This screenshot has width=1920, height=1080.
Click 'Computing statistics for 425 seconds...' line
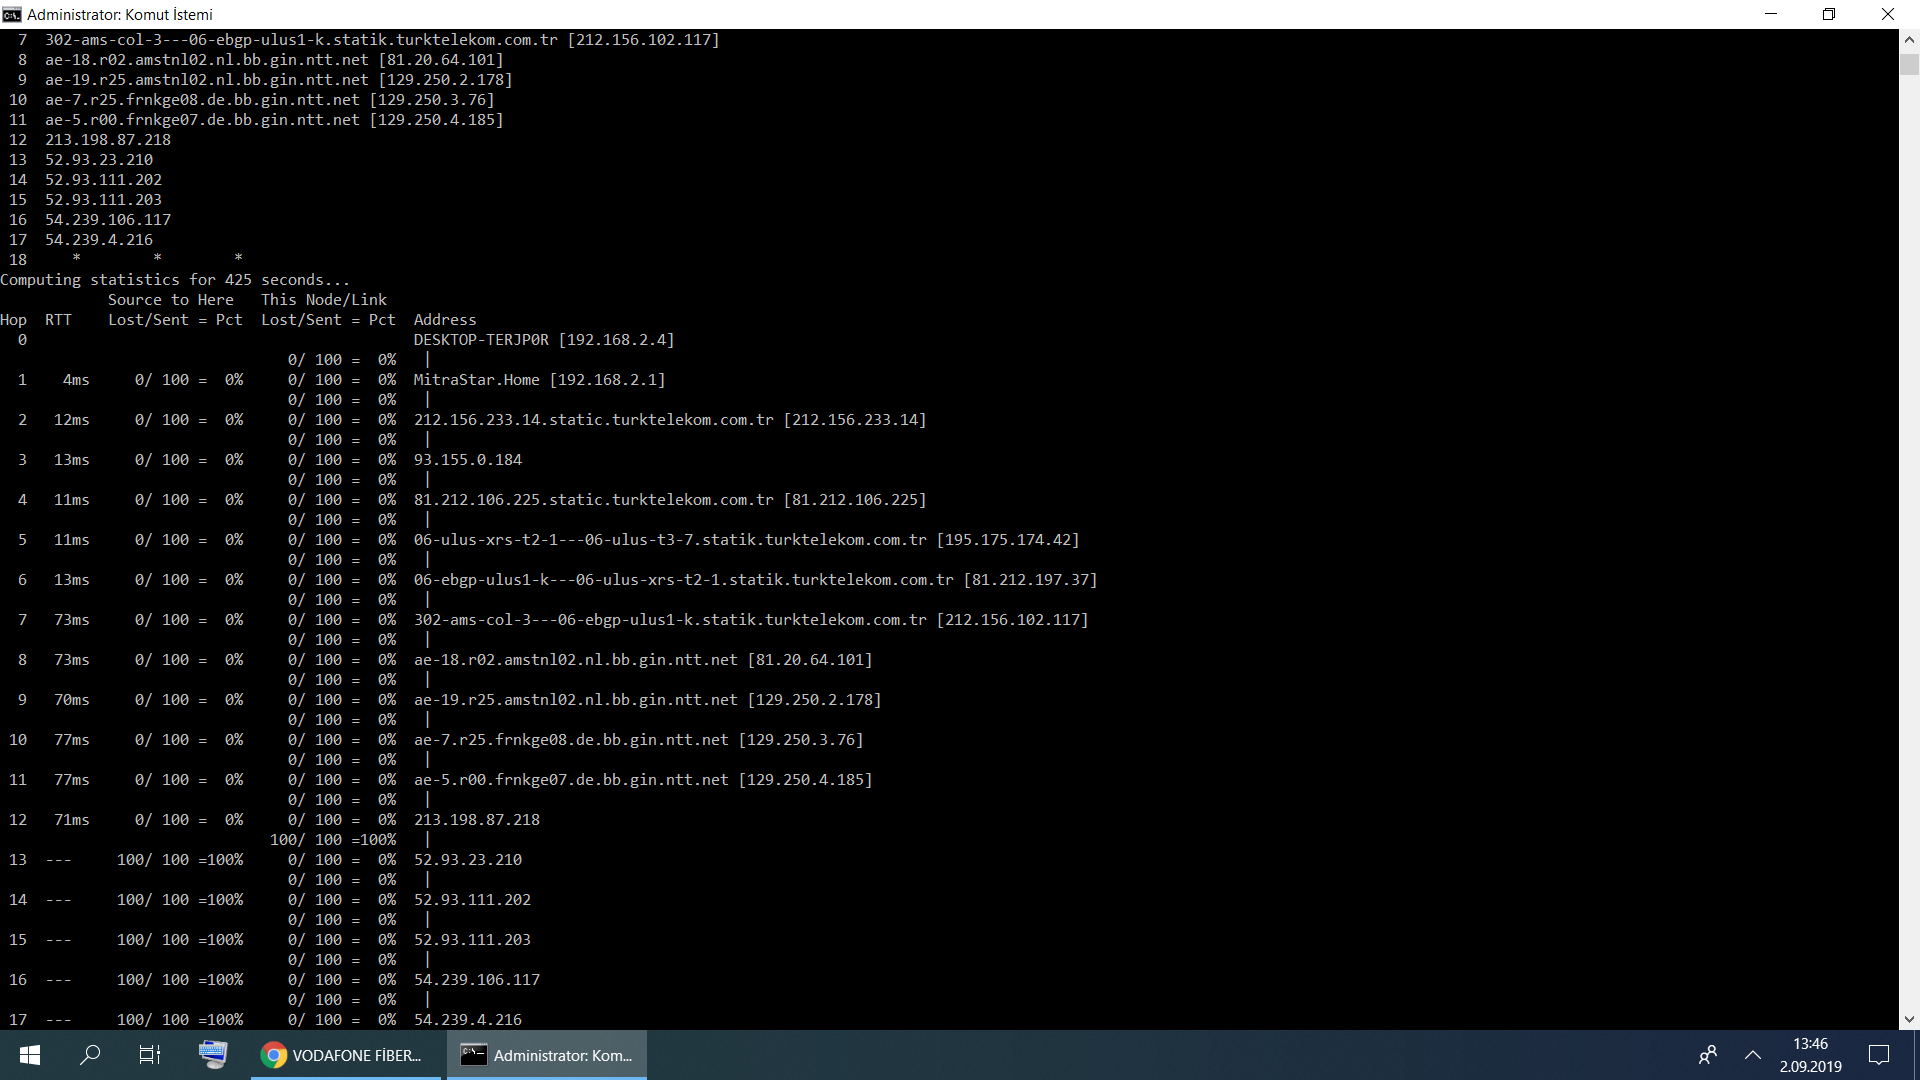point(175,280)
